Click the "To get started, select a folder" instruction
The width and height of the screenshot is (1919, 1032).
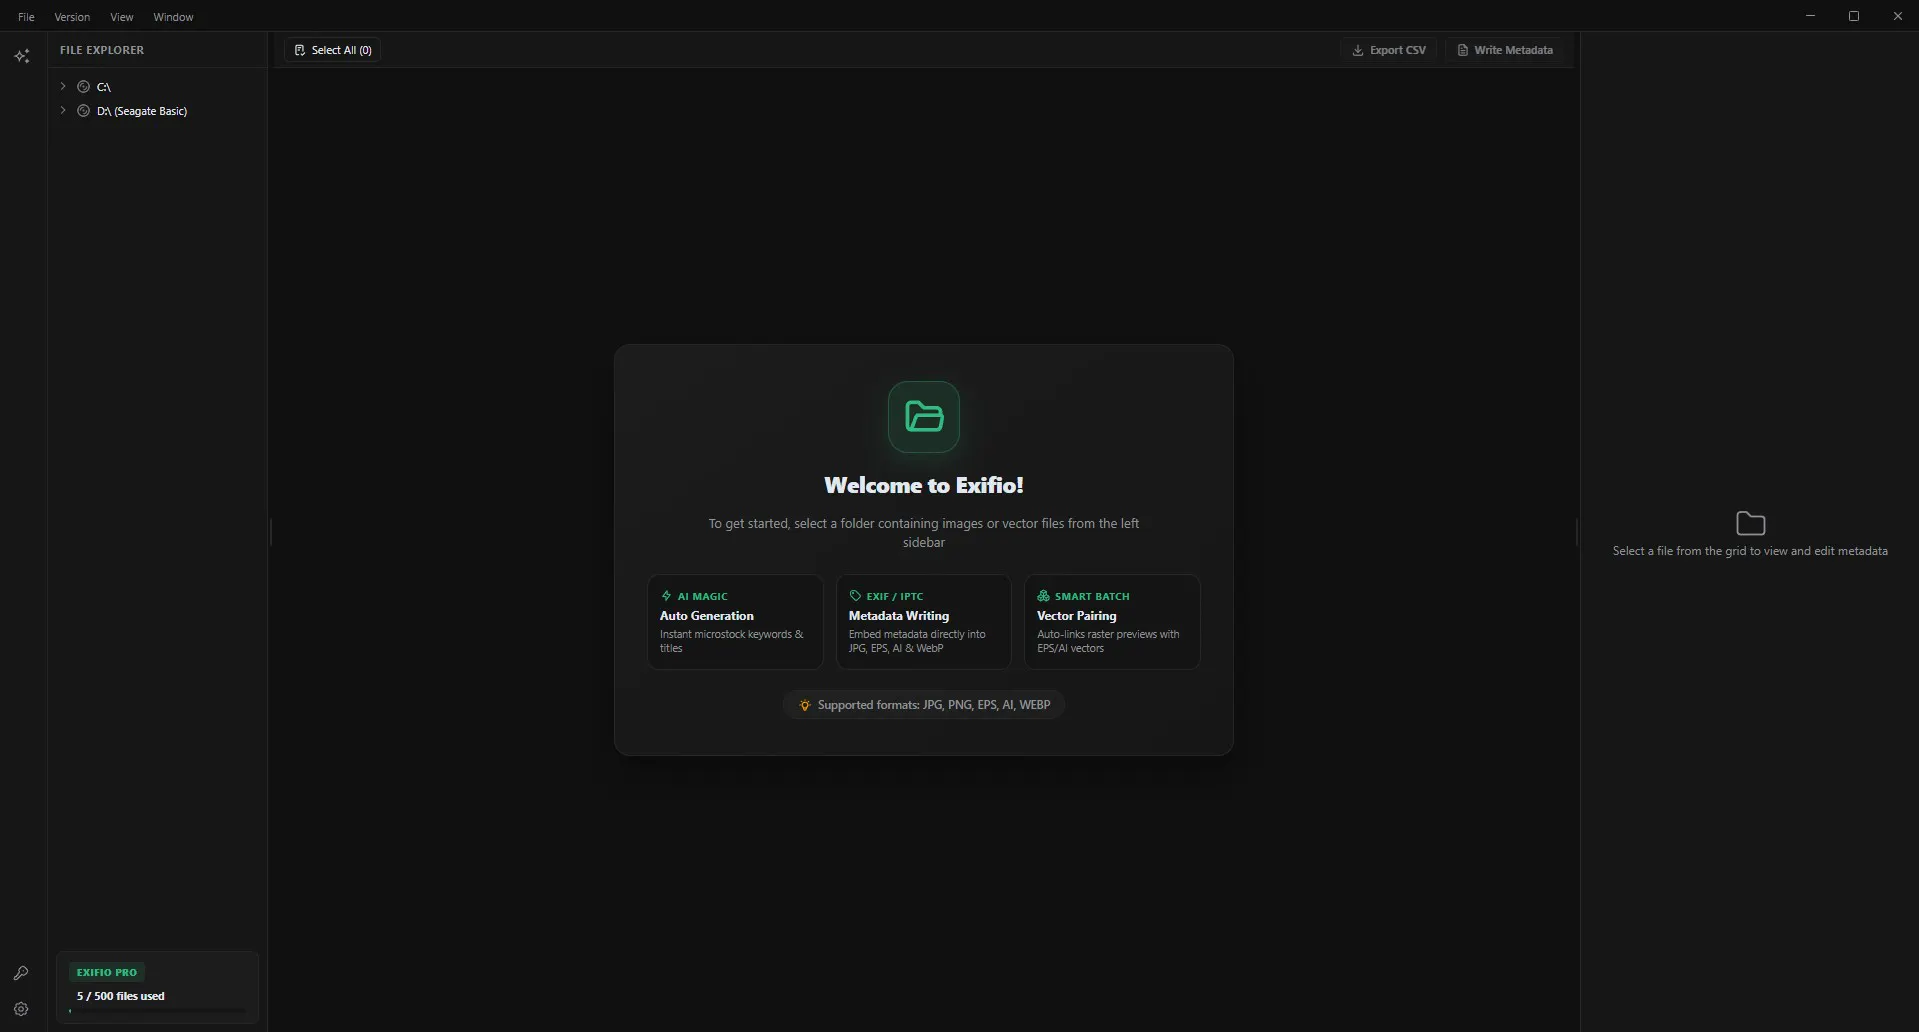924,533
